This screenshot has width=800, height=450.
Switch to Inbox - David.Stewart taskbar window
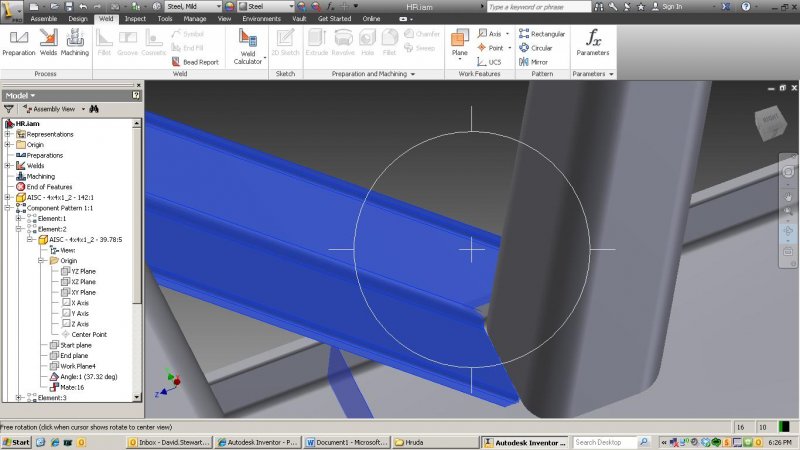(x=168, y=442)
